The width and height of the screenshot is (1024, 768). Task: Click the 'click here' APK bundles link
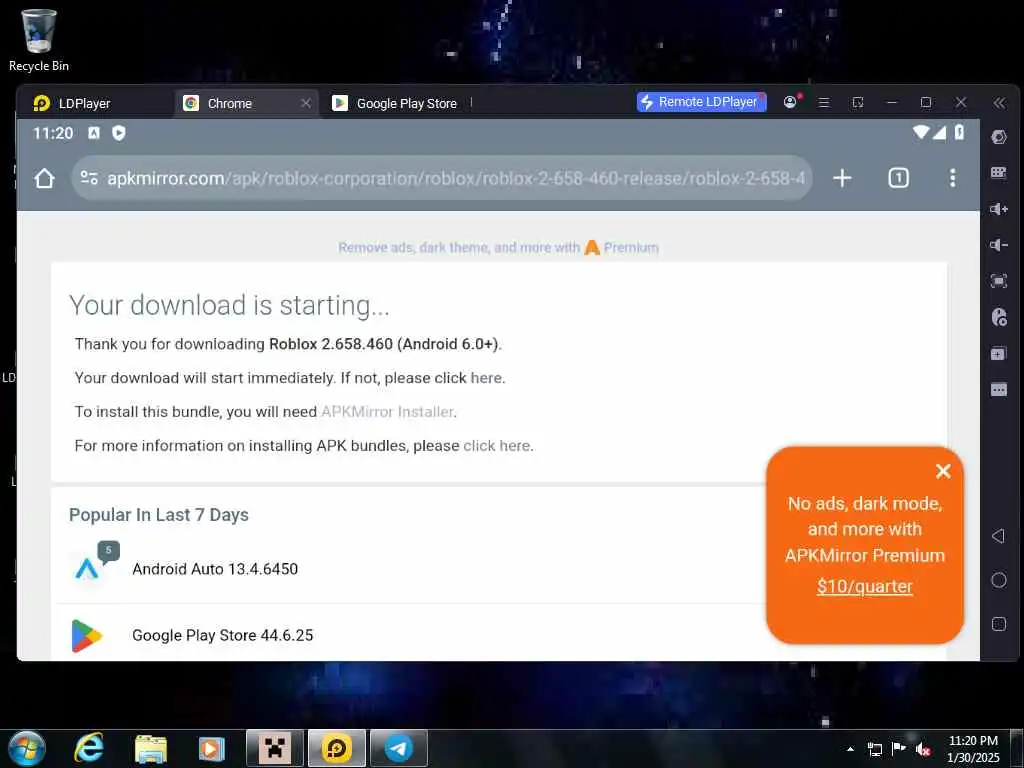496,446
